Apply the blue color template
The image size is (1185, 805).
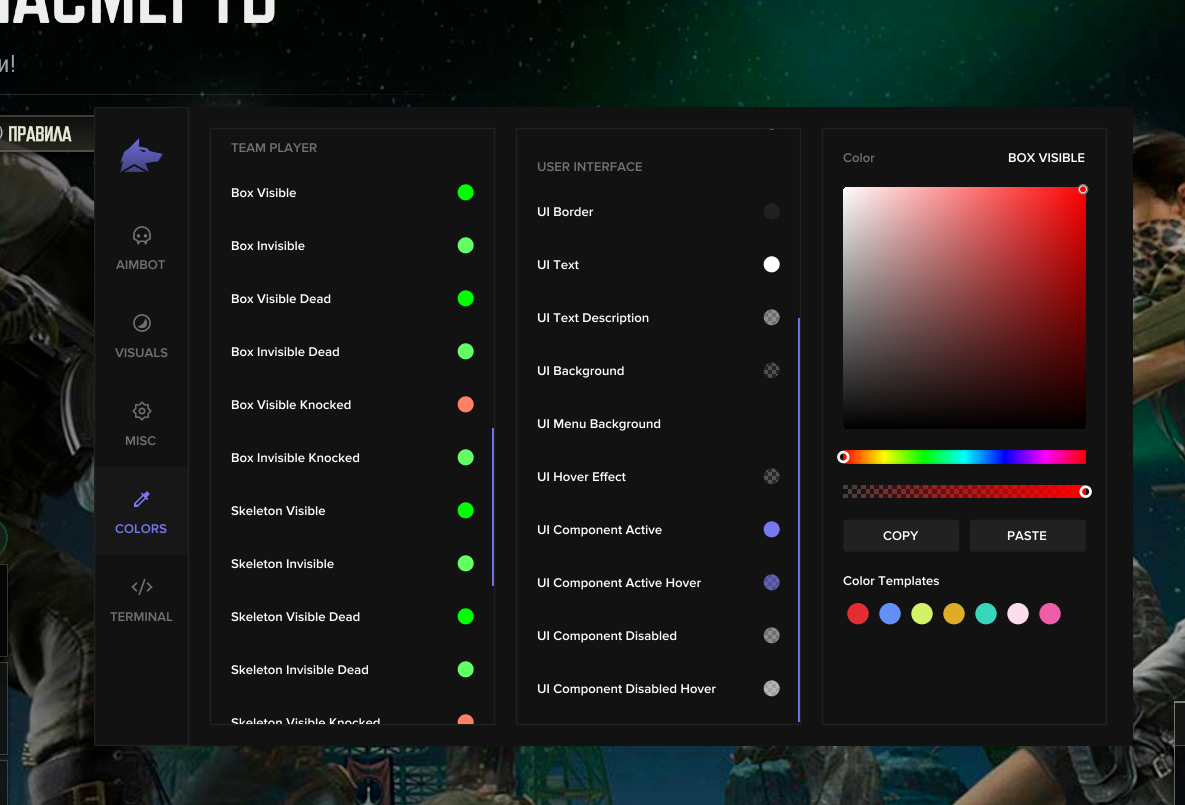890,614
